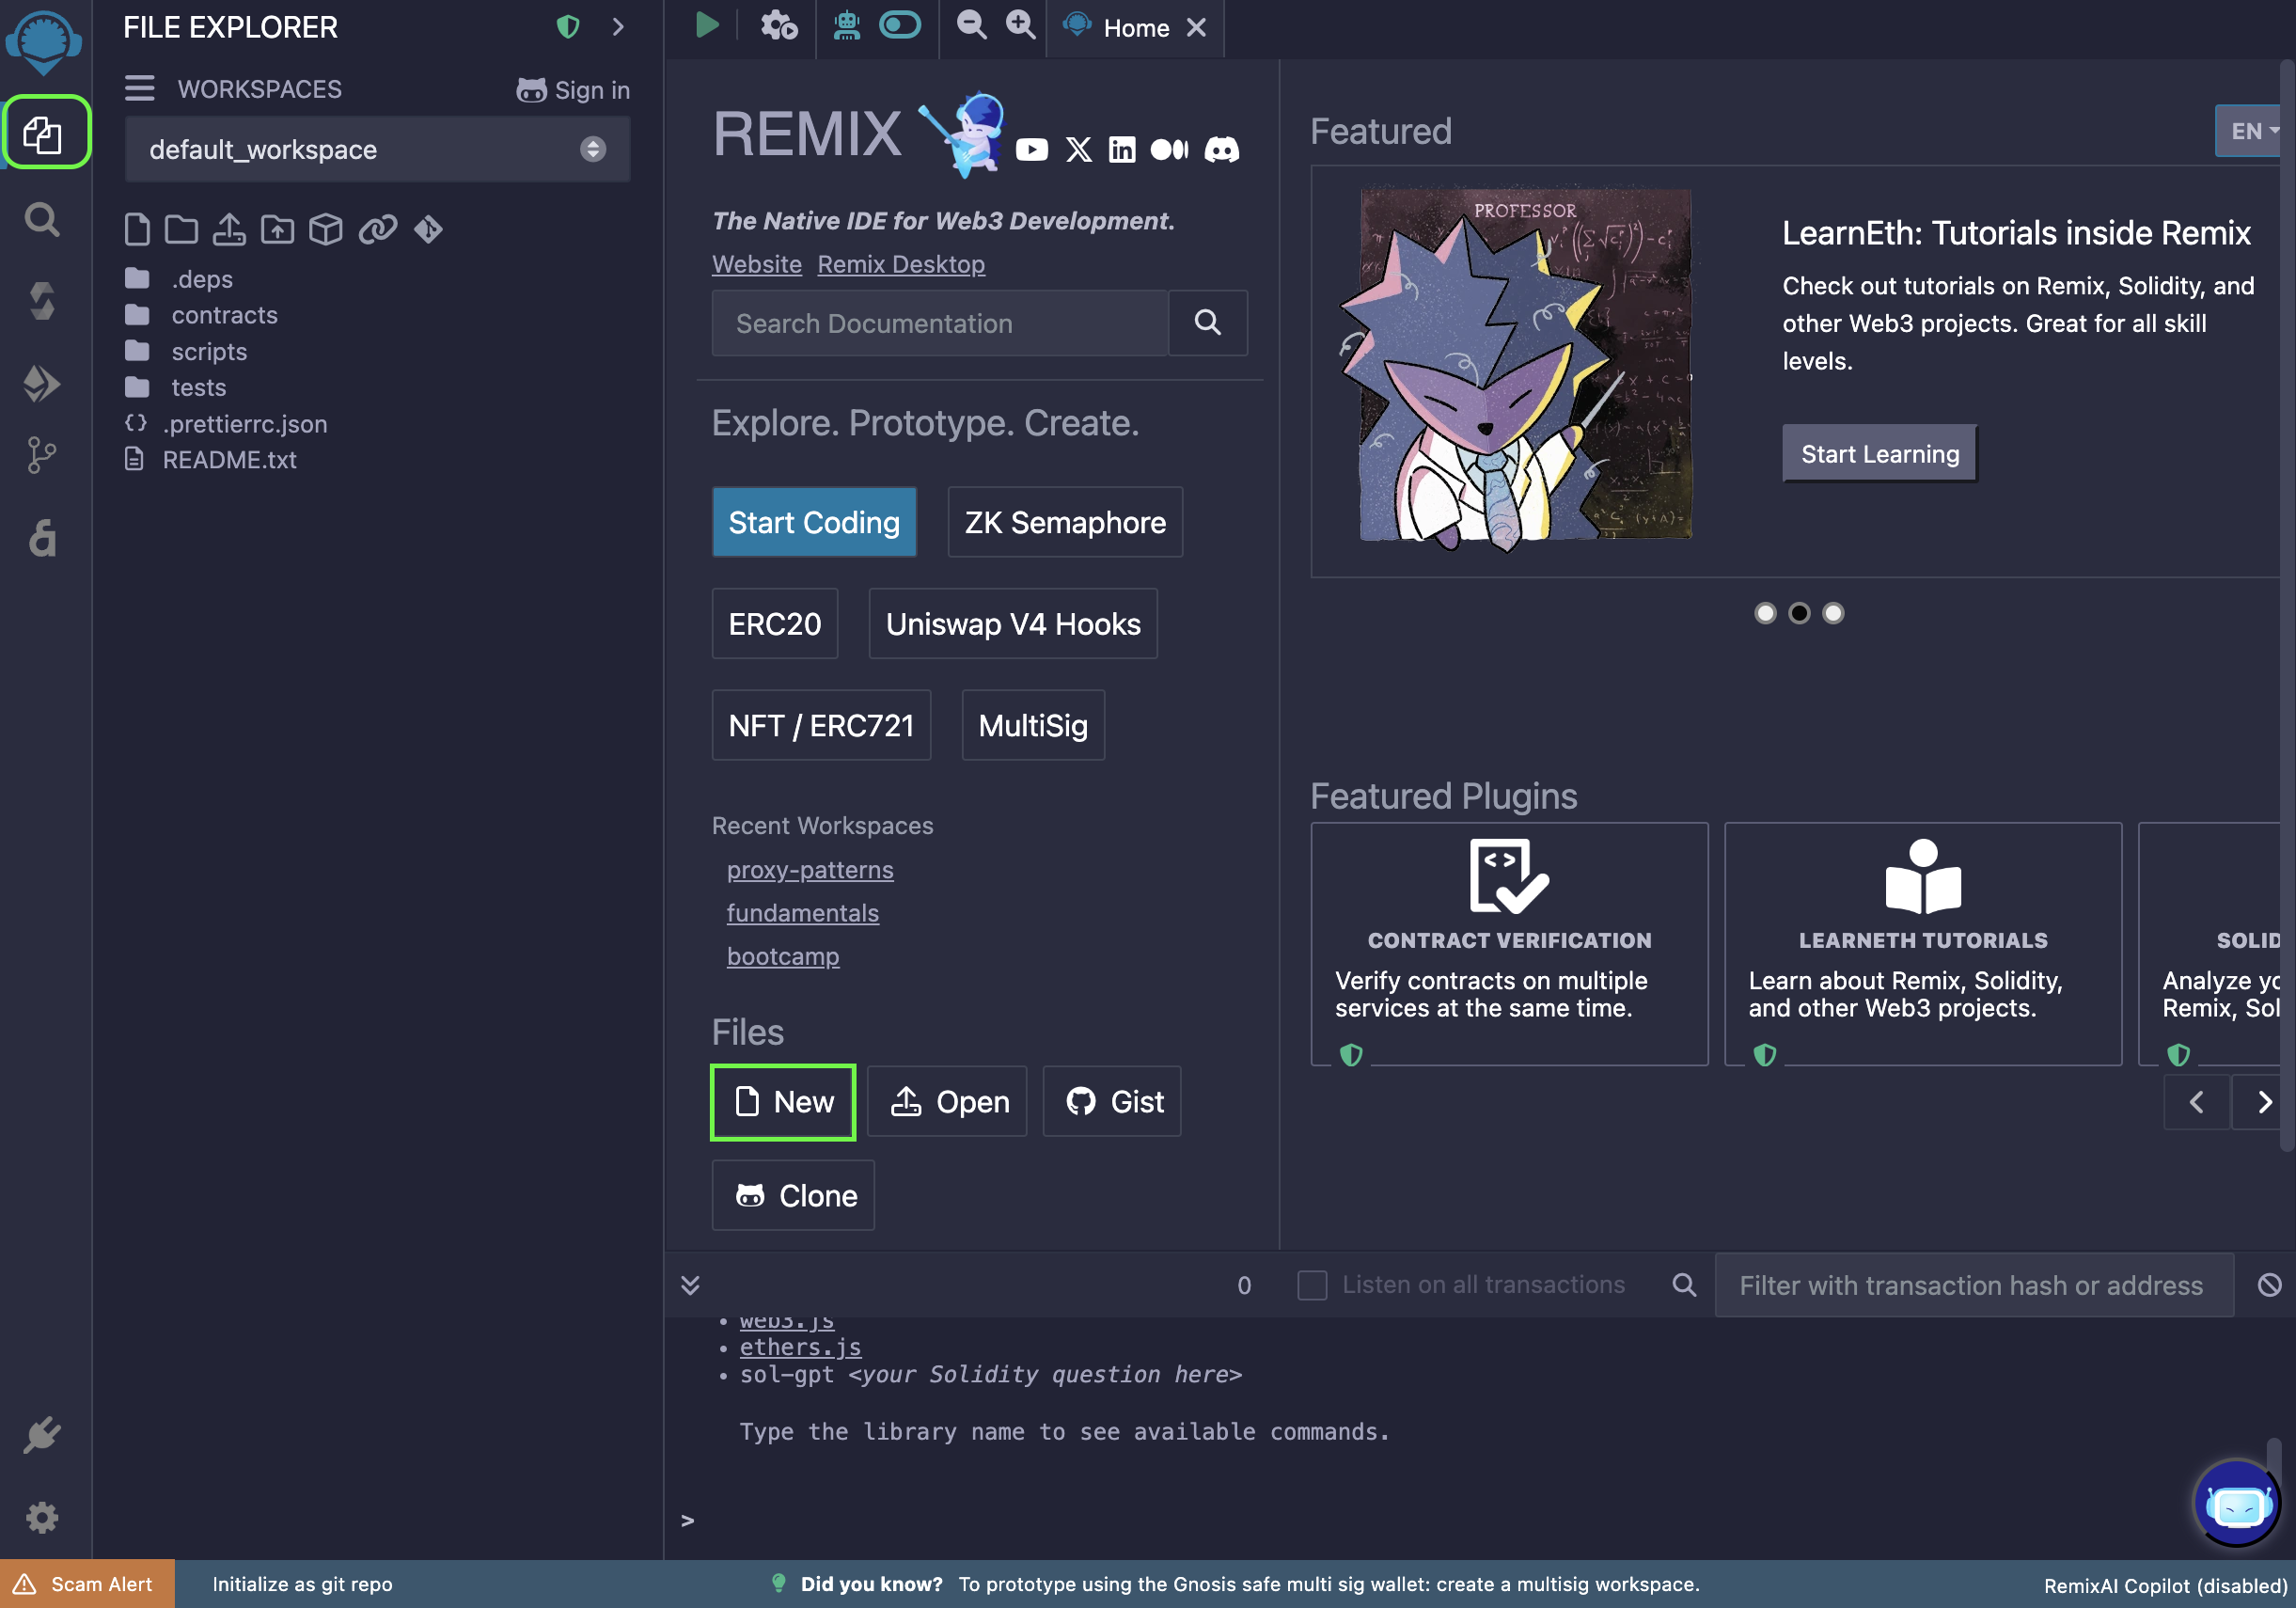Clear the terminal with ban icon
The width and height of the screenshot is (2296, 1608).
pos(2269,1285)
